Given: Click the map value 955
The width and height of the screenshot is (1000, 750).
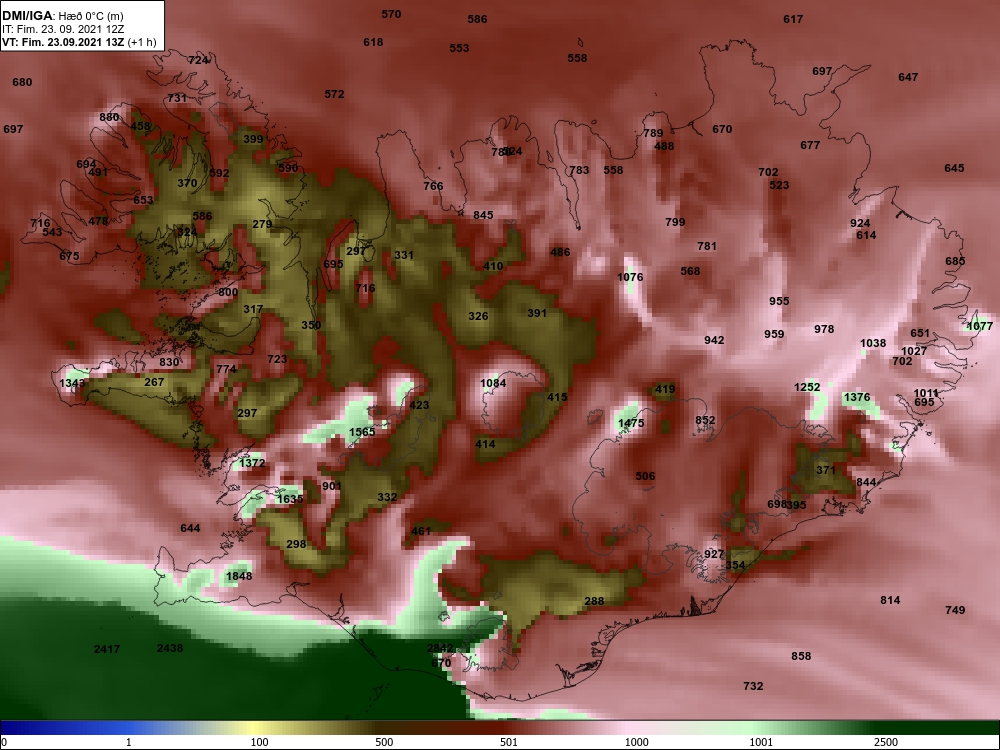Looking at the screenshot, I should click(779, 301).
